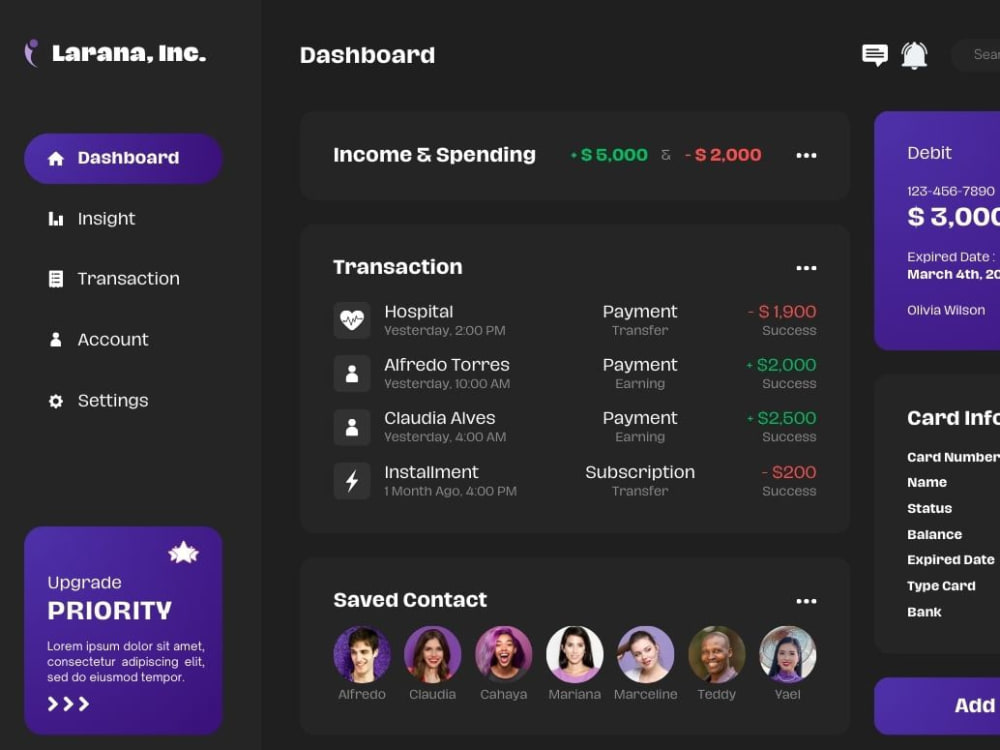Select Alfredo contact avatar

click(362, 654)
